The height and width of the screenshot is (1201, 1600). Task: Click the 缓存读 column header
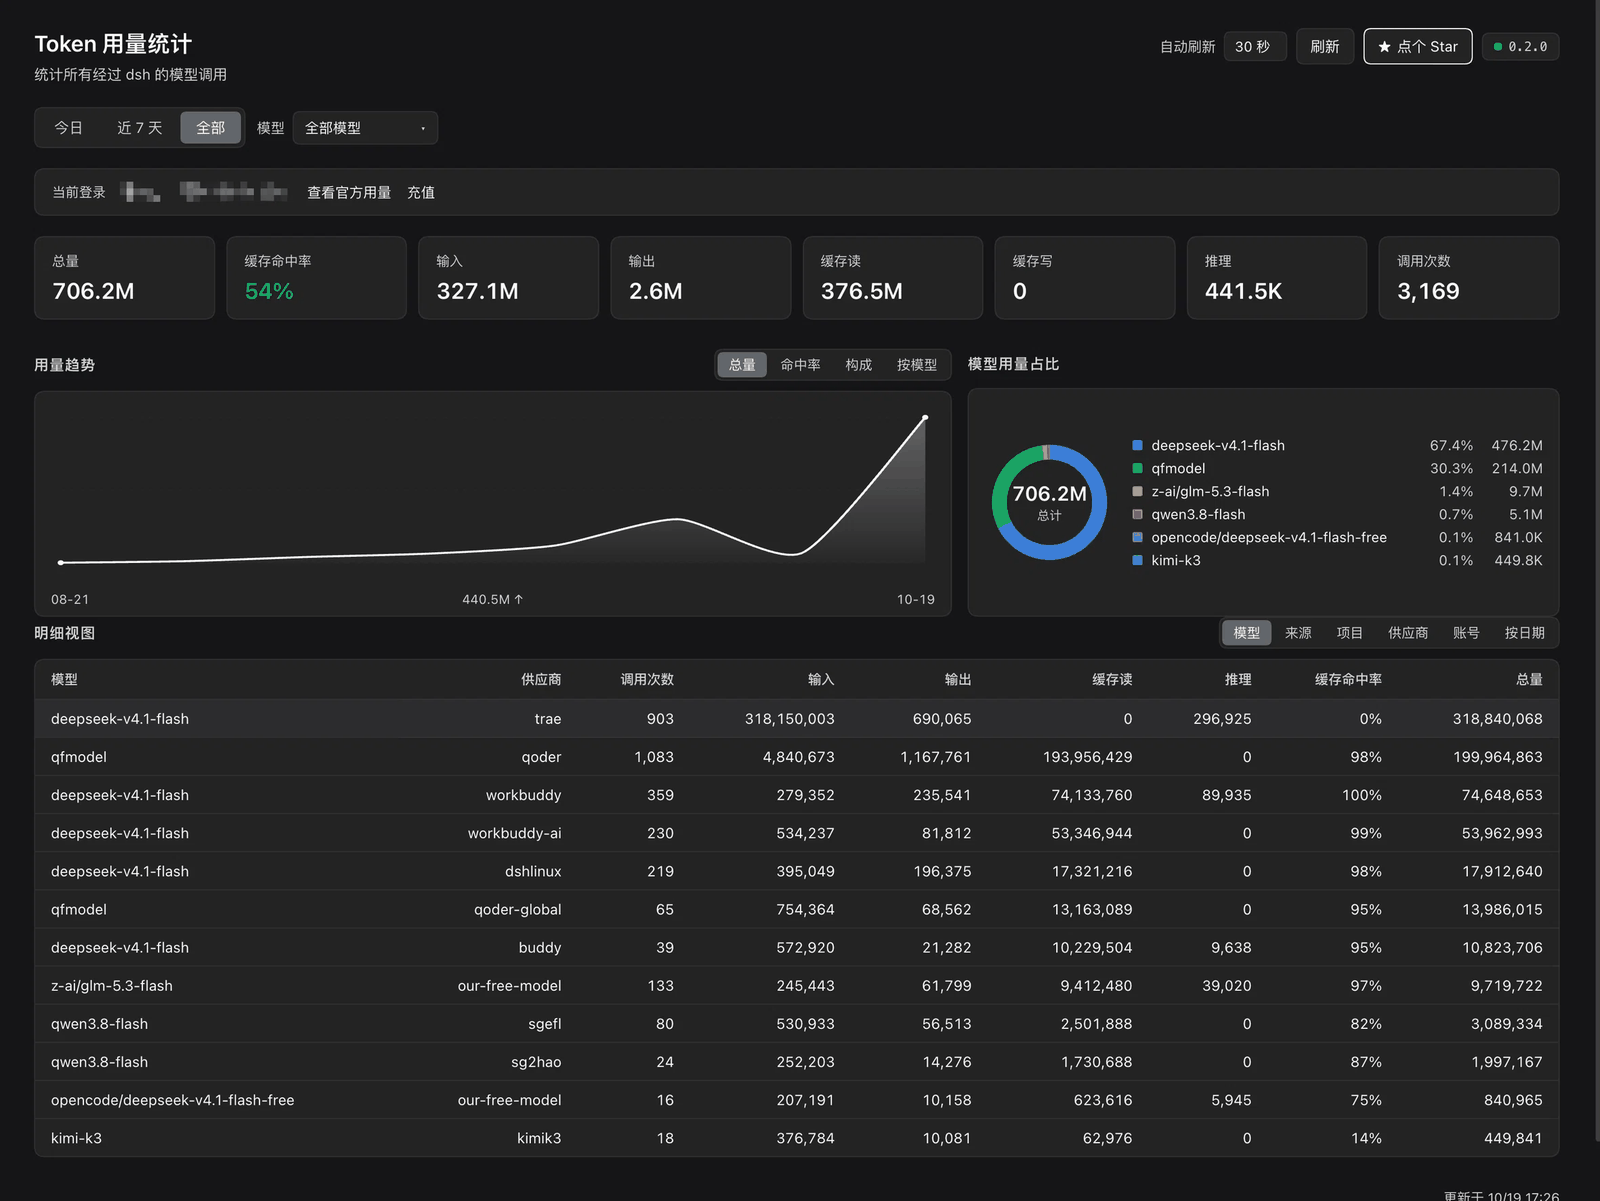click(x=1112, y=680)
